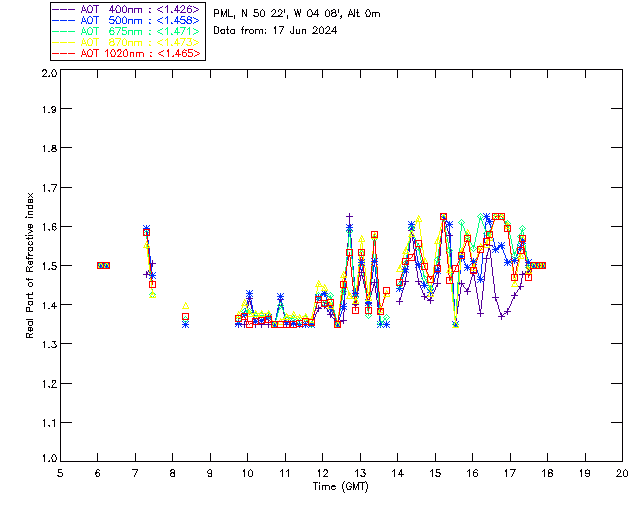Image resolution: width=640 pixels, height=512 pixels.
Task: Click the 1.0 tick label on y-axis
Action: click(x=48, y=459)
